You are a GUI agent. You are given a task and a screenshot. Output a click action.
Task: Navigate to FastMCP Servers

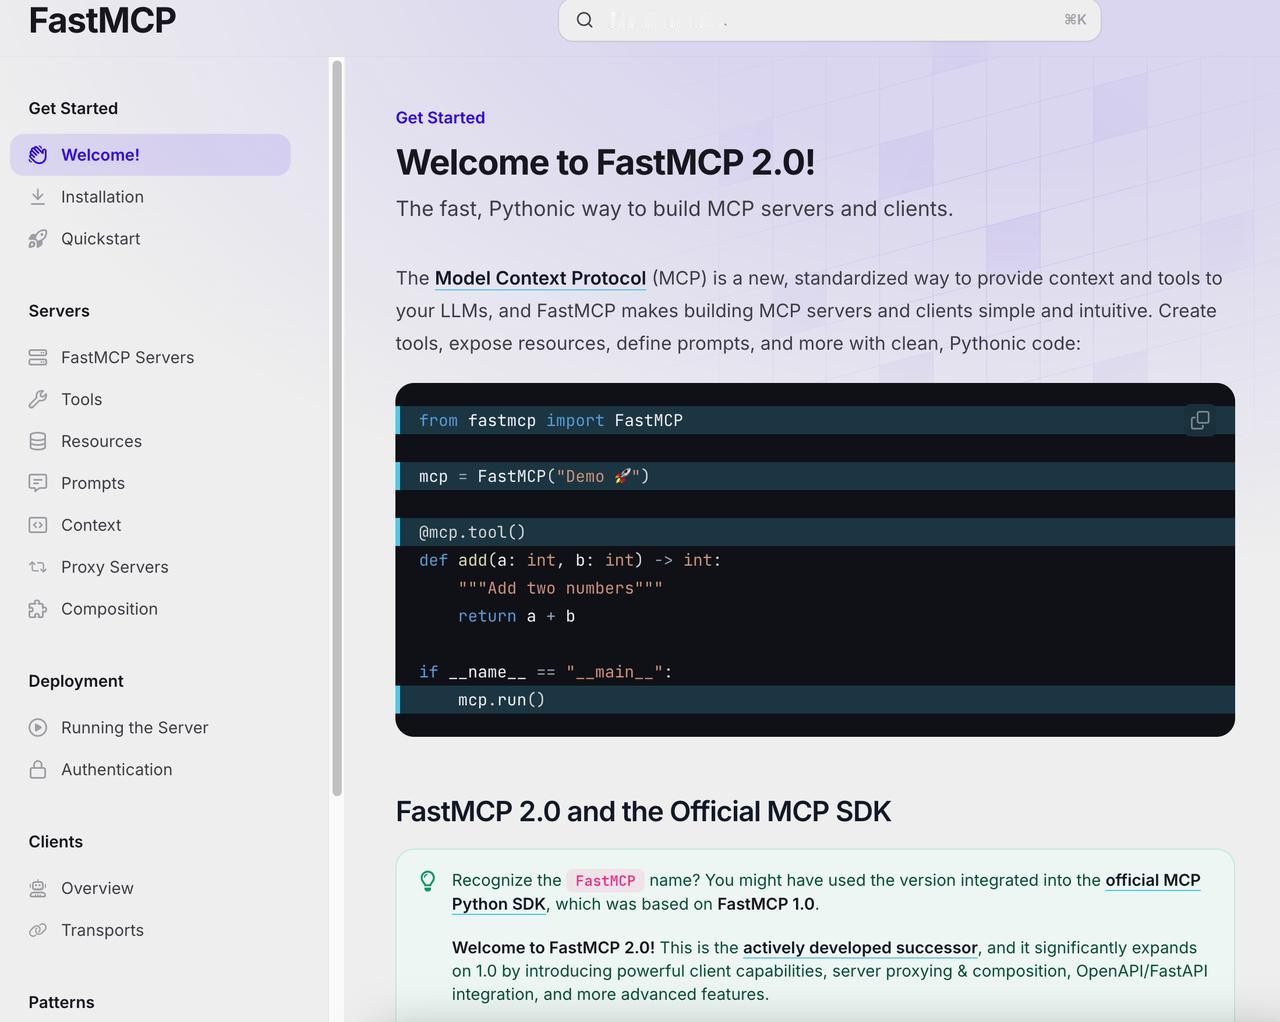click(150, 357)
